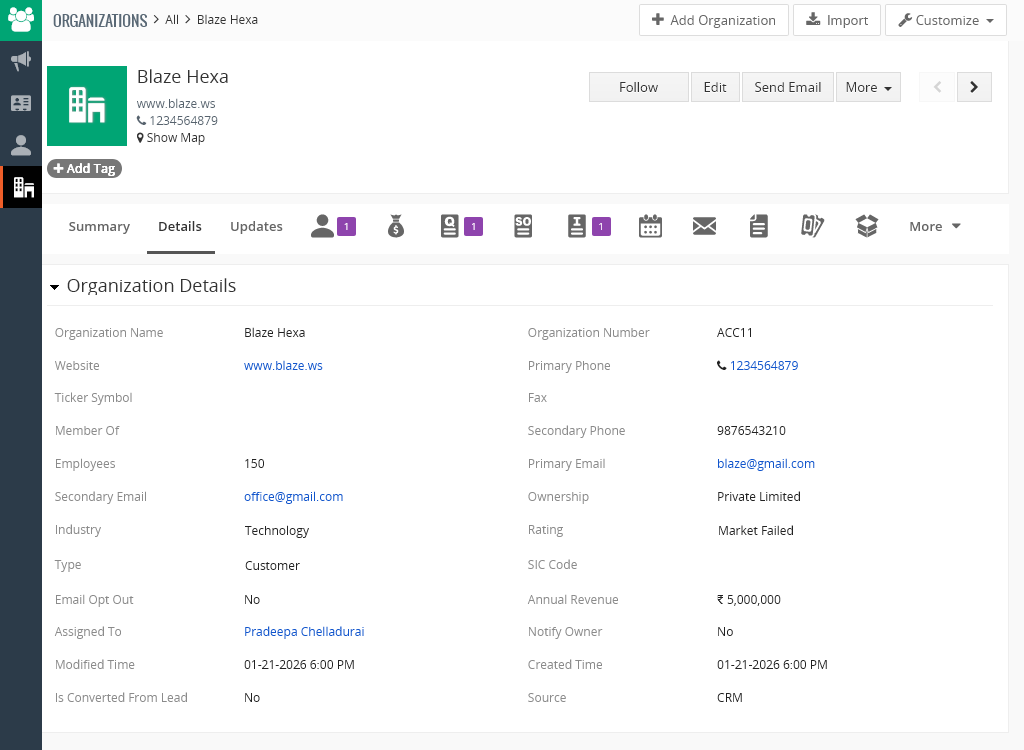Open the Organizations building sidebar icon
This screenshot has height=750, width=1024.
point(22,188)
